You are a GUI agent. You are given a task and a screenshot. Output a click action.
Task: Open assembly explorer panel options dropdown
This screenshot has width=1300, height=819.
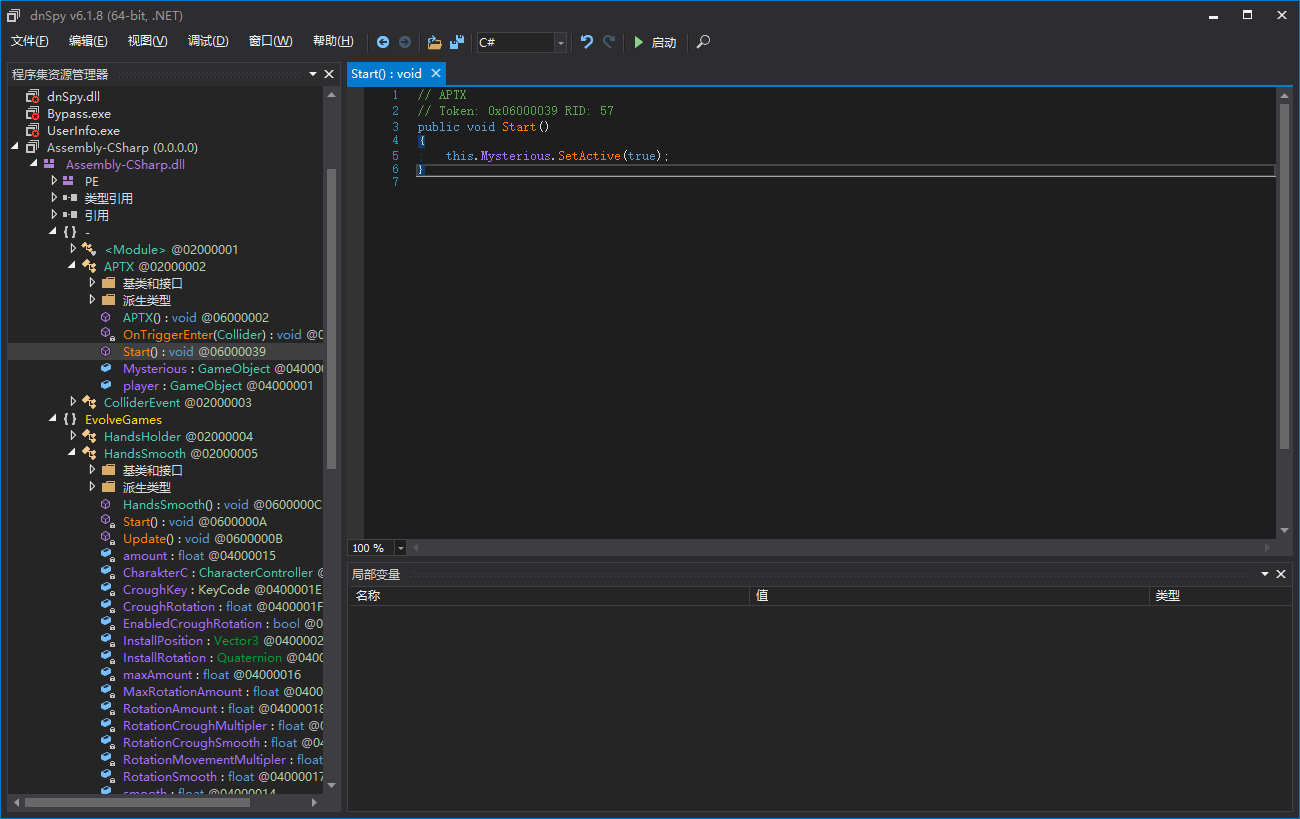[x=313, y=74]
